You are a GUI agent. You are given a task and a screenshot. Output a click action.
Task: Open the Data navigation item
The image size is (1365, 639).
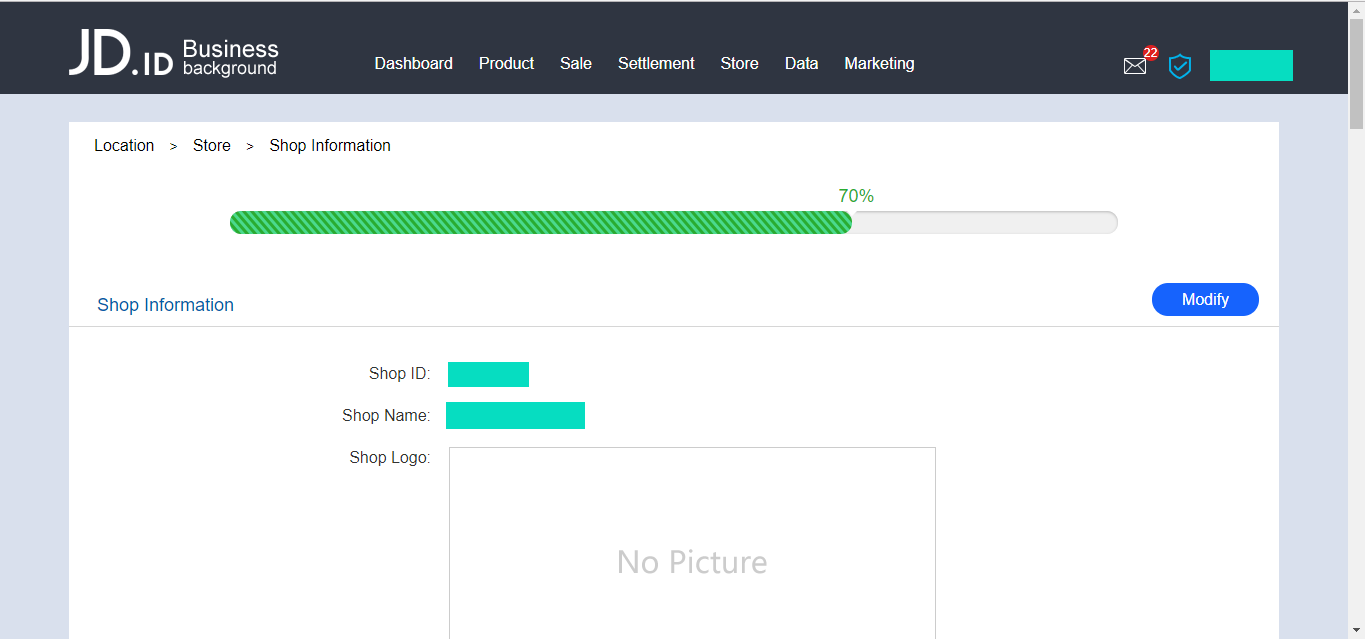801,63
